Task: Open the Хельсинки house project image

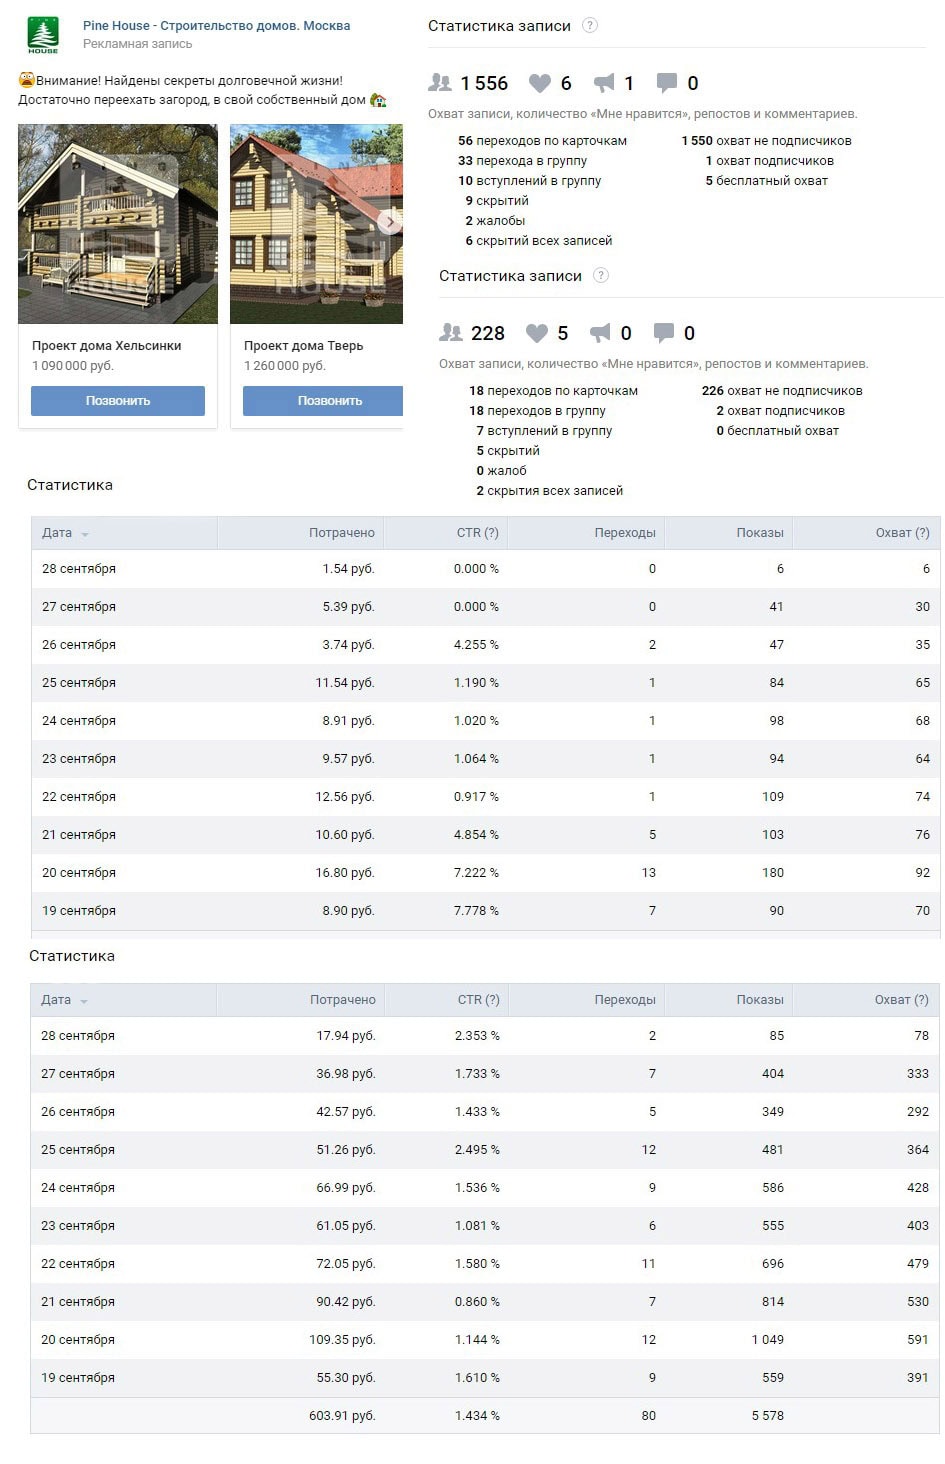Action: coord(118,223)
